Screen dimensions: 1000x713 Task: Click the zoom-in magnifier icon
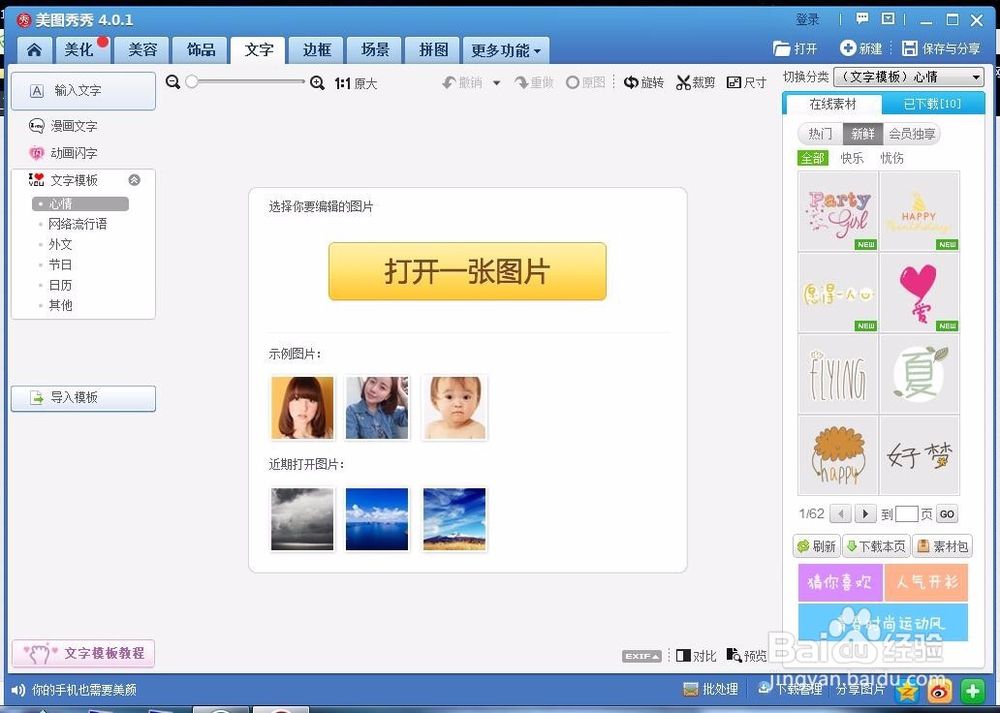point(318,84)
